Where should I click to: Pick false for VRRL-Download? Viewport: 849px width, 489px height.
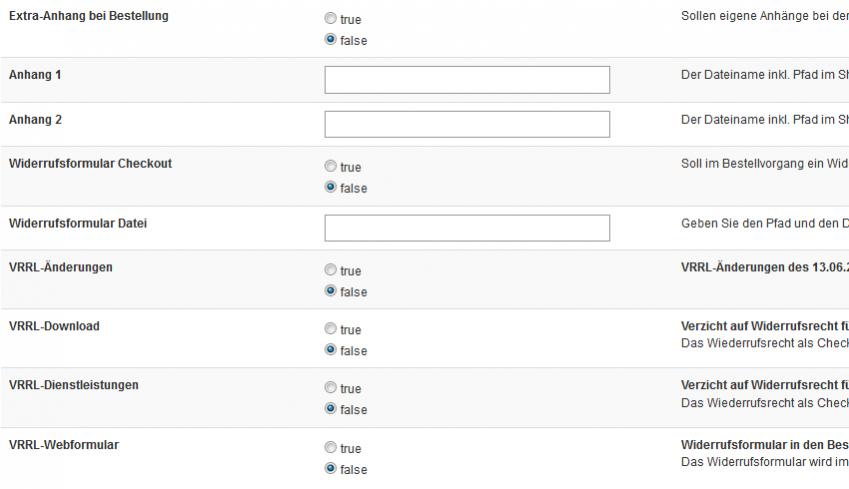click(331, 351)
